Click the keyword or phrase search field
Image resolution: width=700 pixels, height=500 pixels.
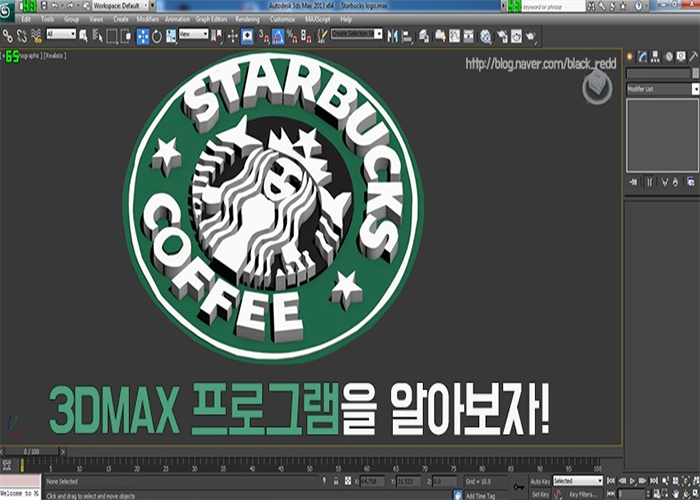(x=554, y=7)
